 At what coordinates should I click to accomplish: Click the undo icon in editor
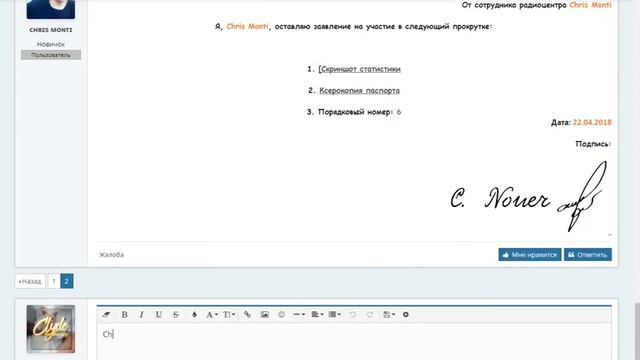[353, 314]
